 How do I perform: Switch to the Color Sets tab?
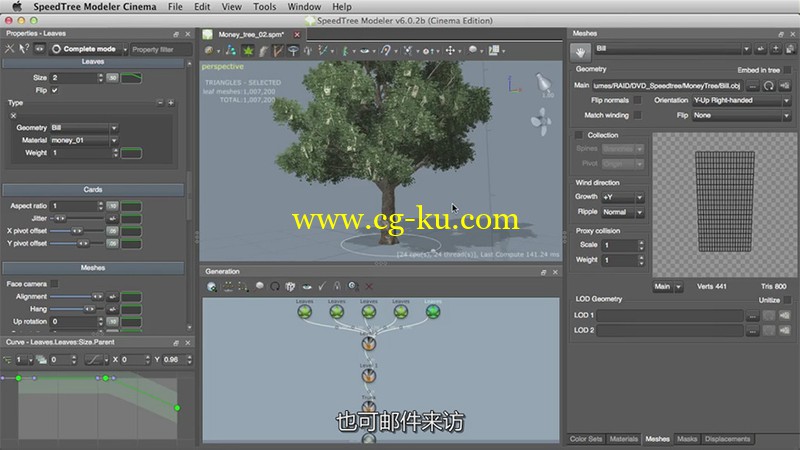click(586, 439)
